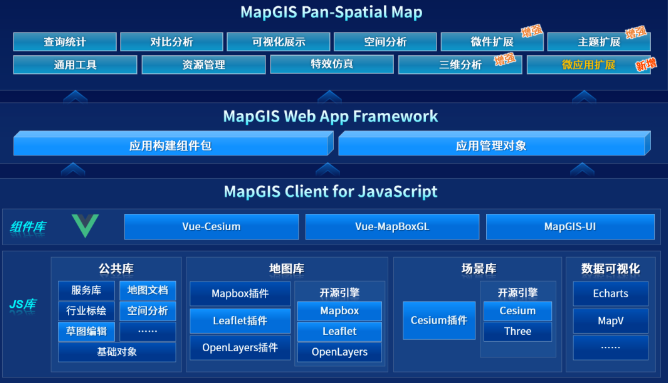668x383 pixels.
Task: Click the ellipsis box under 数据可视化
Action: coord(611,348)
